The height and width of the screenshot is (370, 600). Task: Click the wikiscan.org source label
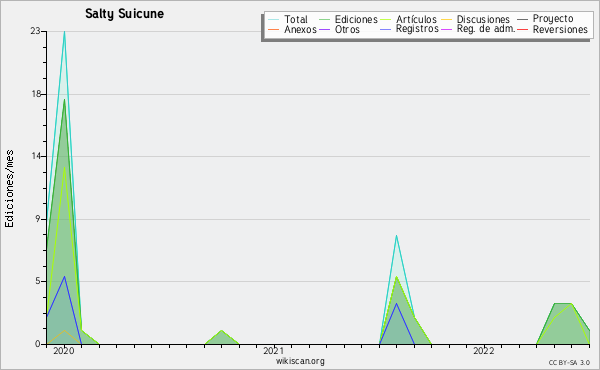point(300,361)
